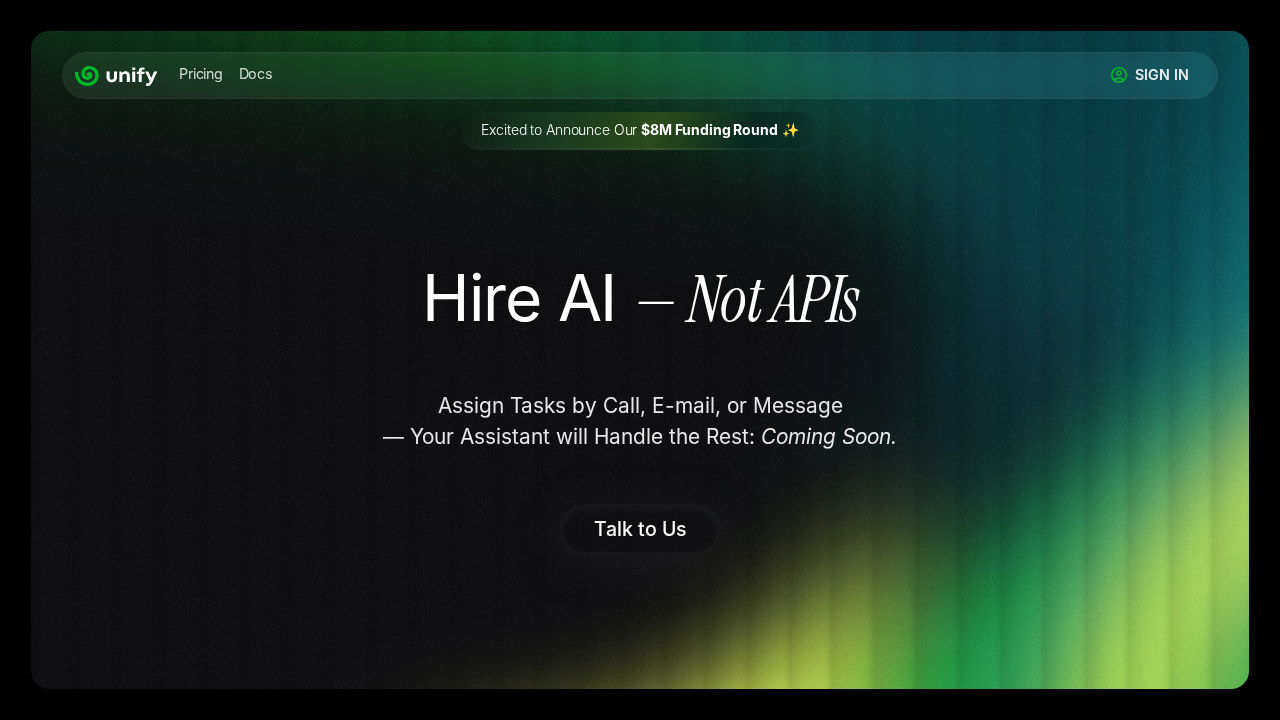1280x720 pixels.
Task: Click Excited to Announce Our banner text
Action: pos(560,130)
